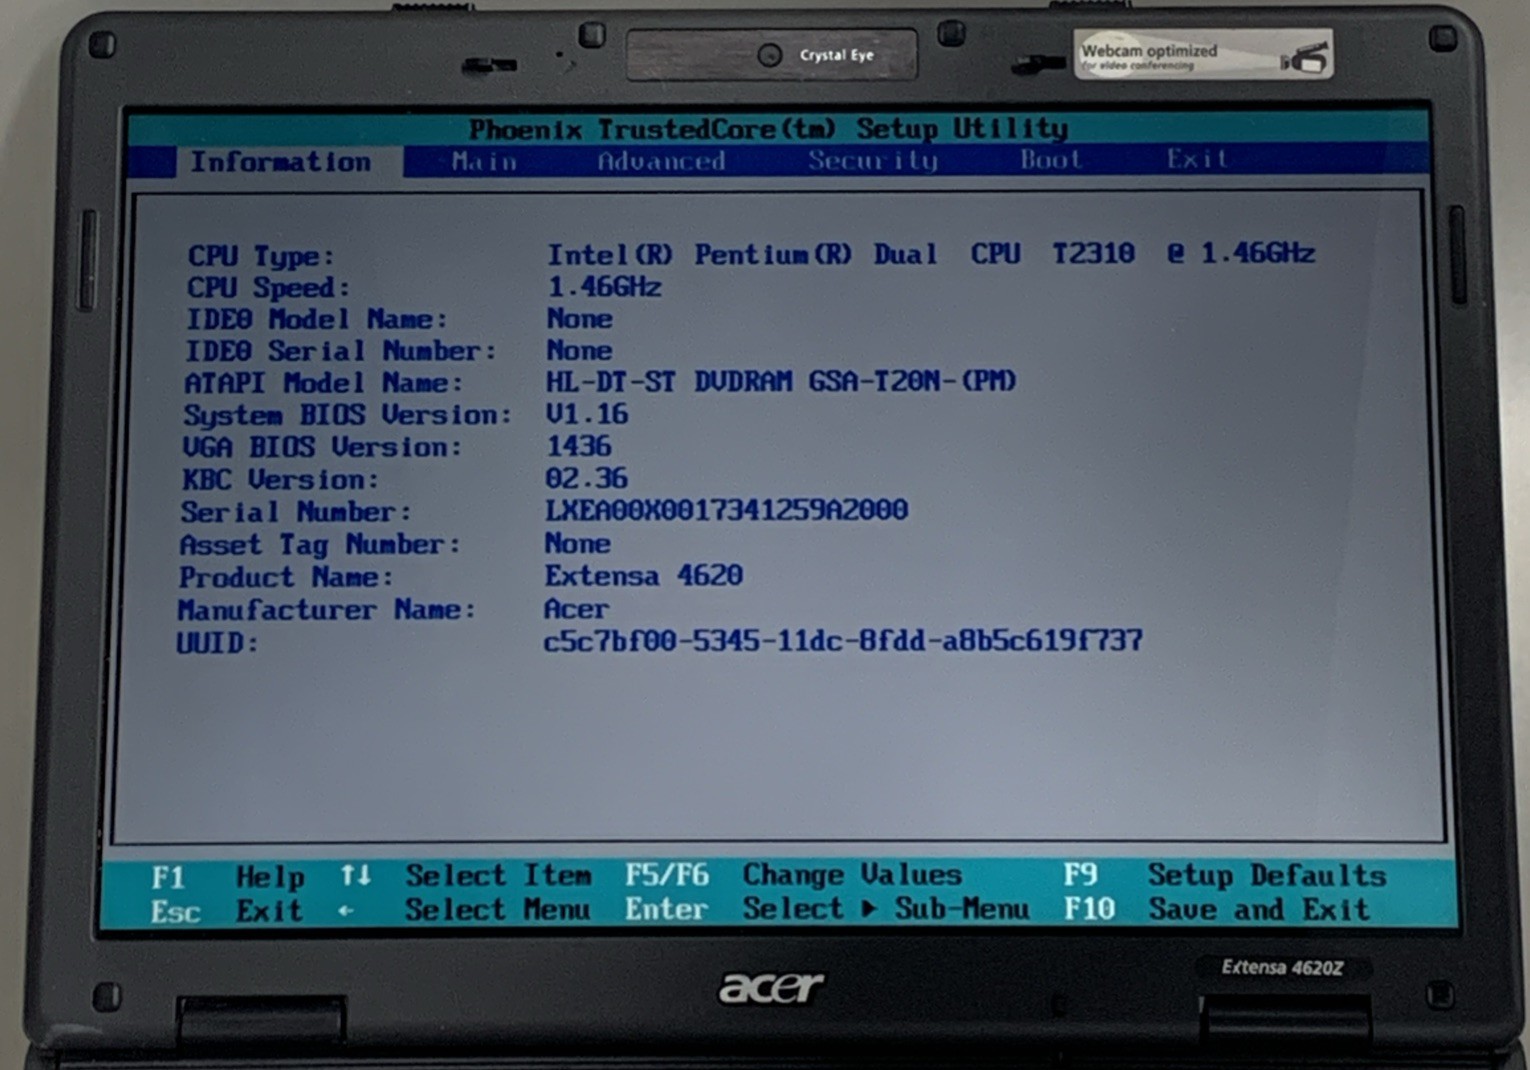The height and width of the screenshot is (1070, 1530).
Task: Click the 'Asset Tag Number:' label
Action: [x=320, y=545]
